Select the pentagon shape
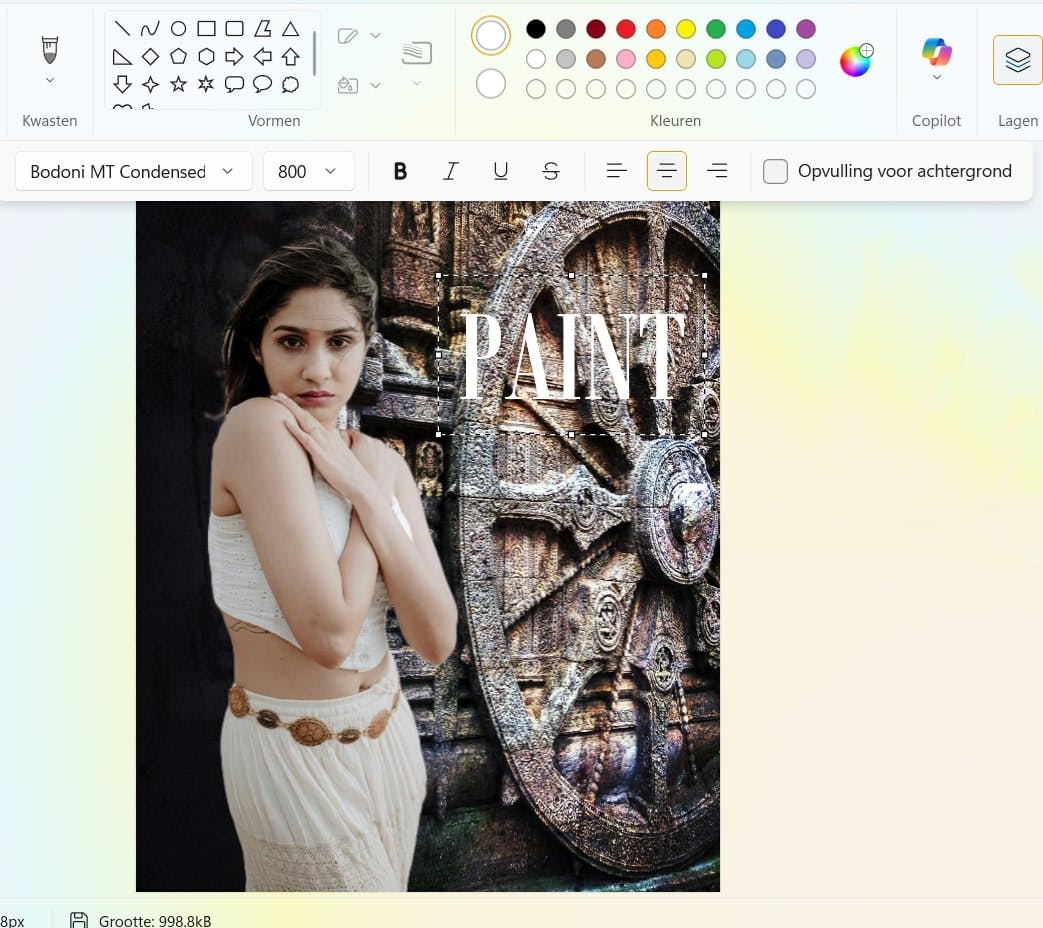The height and width of the screenshot is (928, 1043). coord(178,57)
